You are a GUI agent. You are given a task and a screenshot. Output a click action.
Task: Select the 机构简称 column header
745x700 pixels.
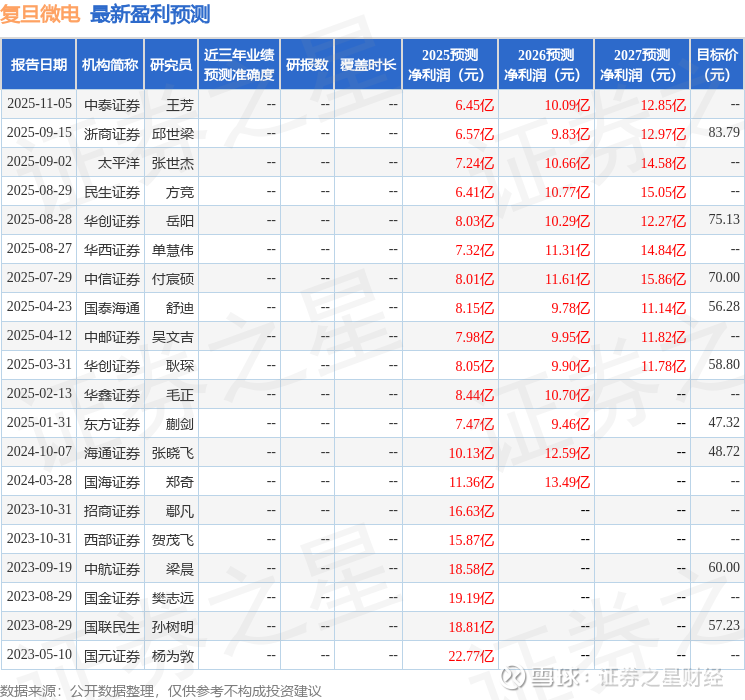[110, 65]
